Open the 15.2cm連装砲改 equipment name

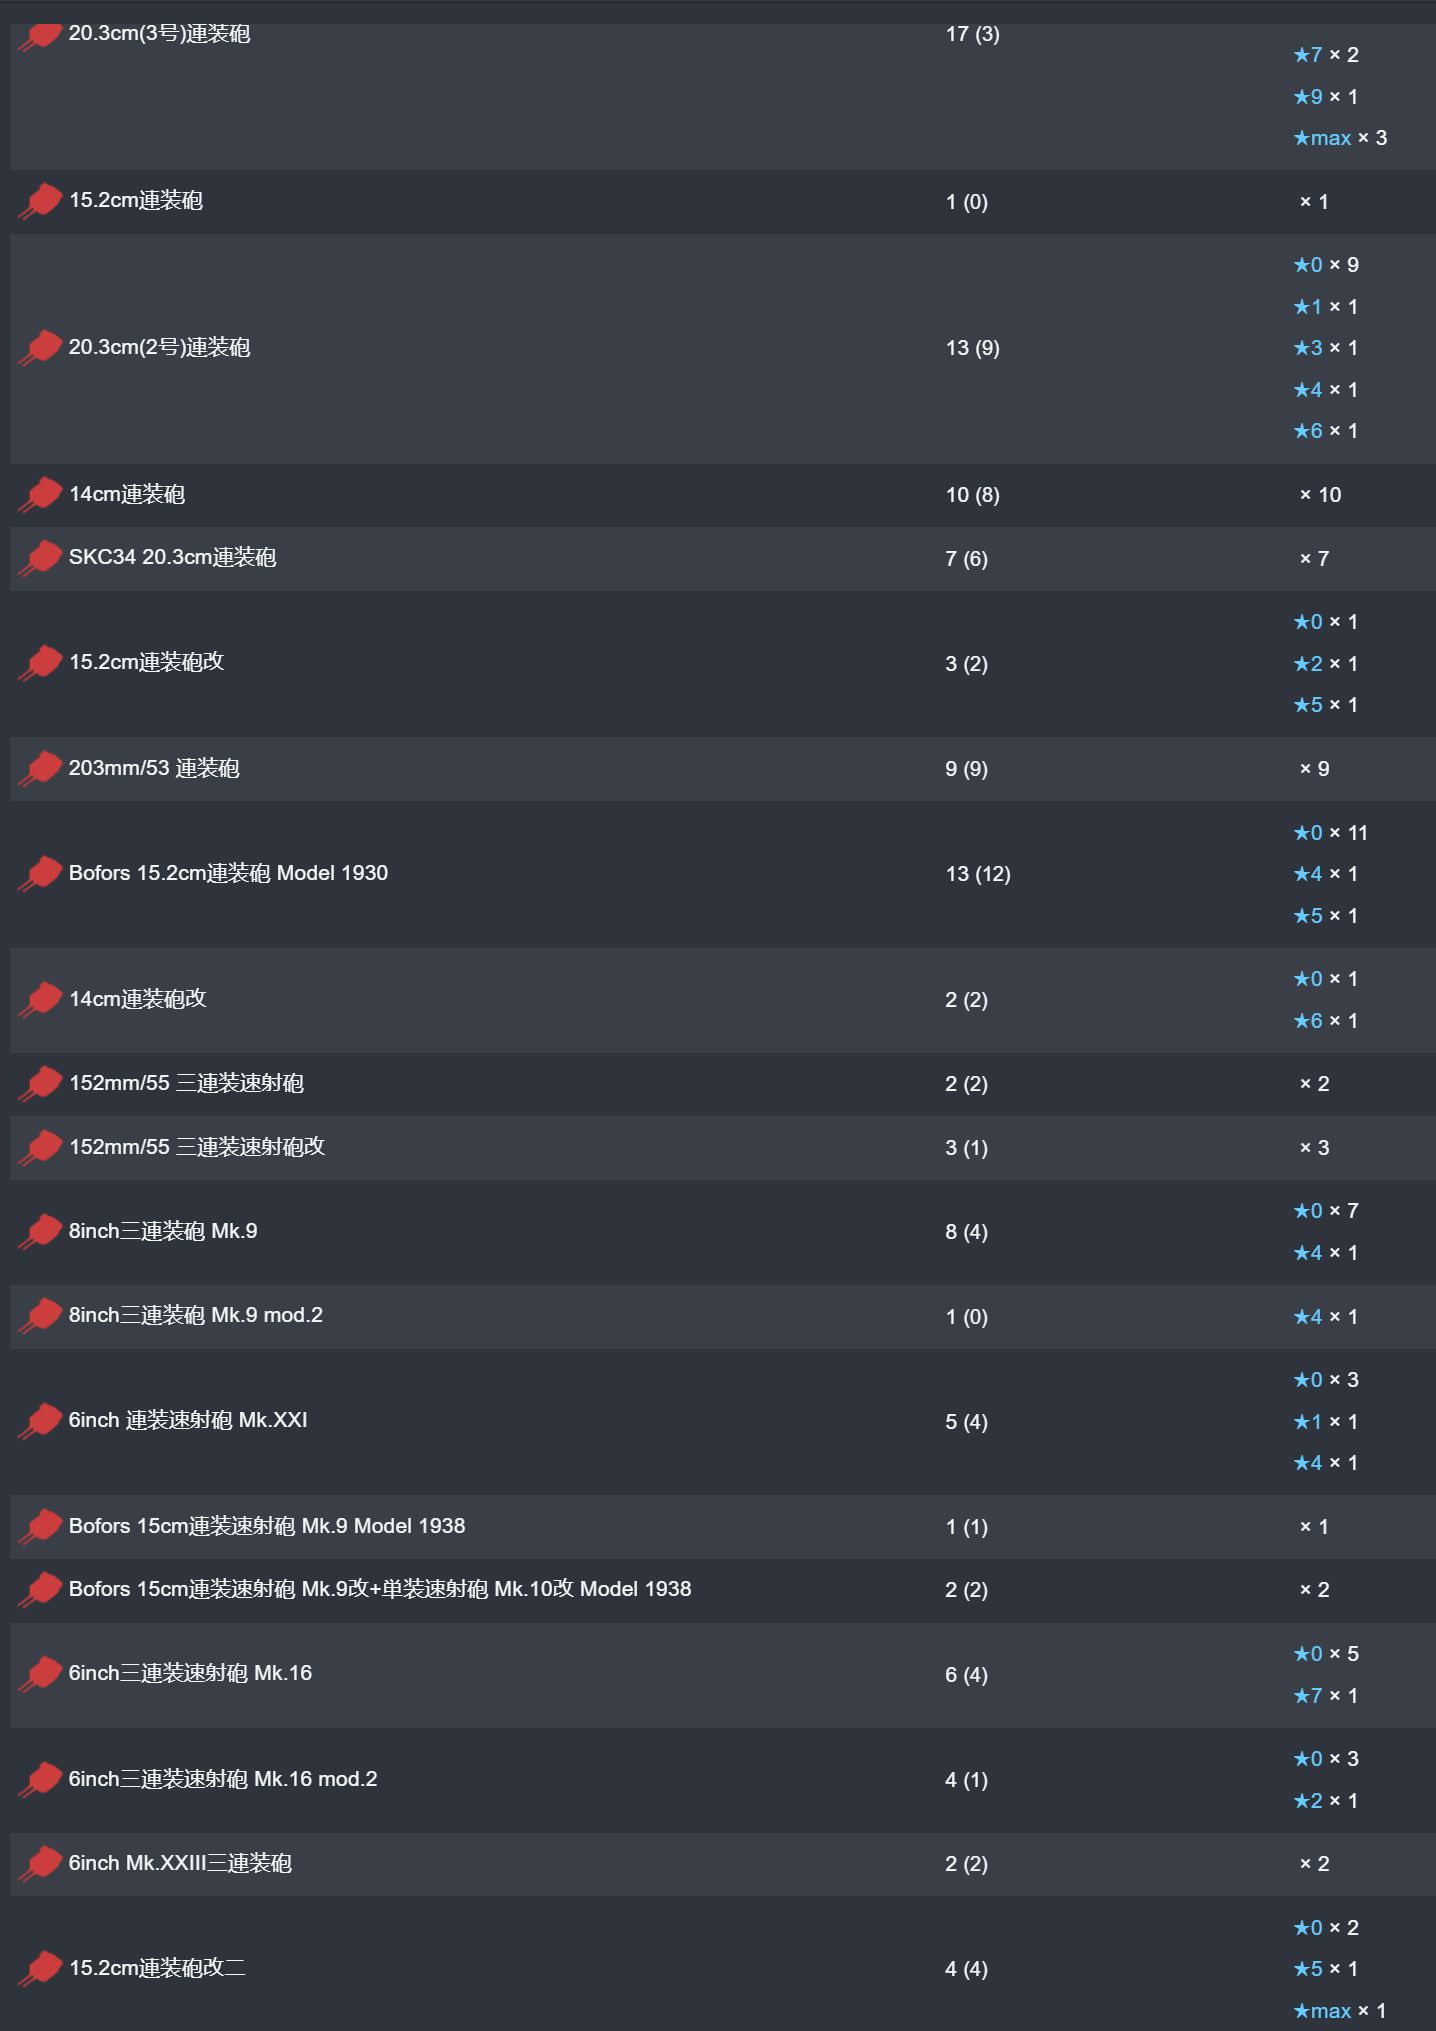point(146,662)
